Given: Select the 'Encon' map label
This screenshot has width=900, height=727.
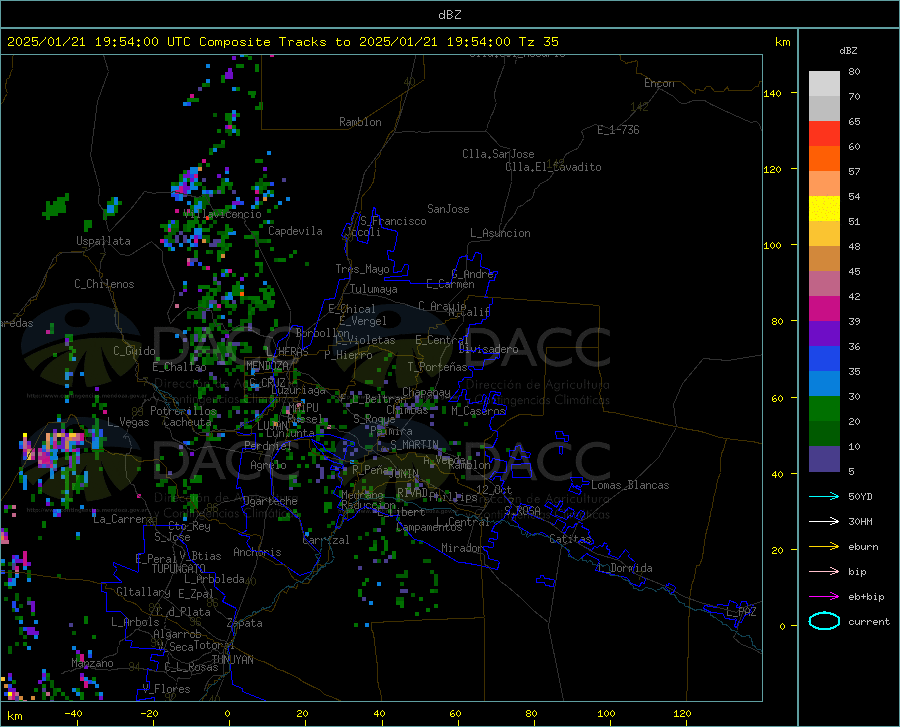Looking at the screenshot, I should 659,83.
